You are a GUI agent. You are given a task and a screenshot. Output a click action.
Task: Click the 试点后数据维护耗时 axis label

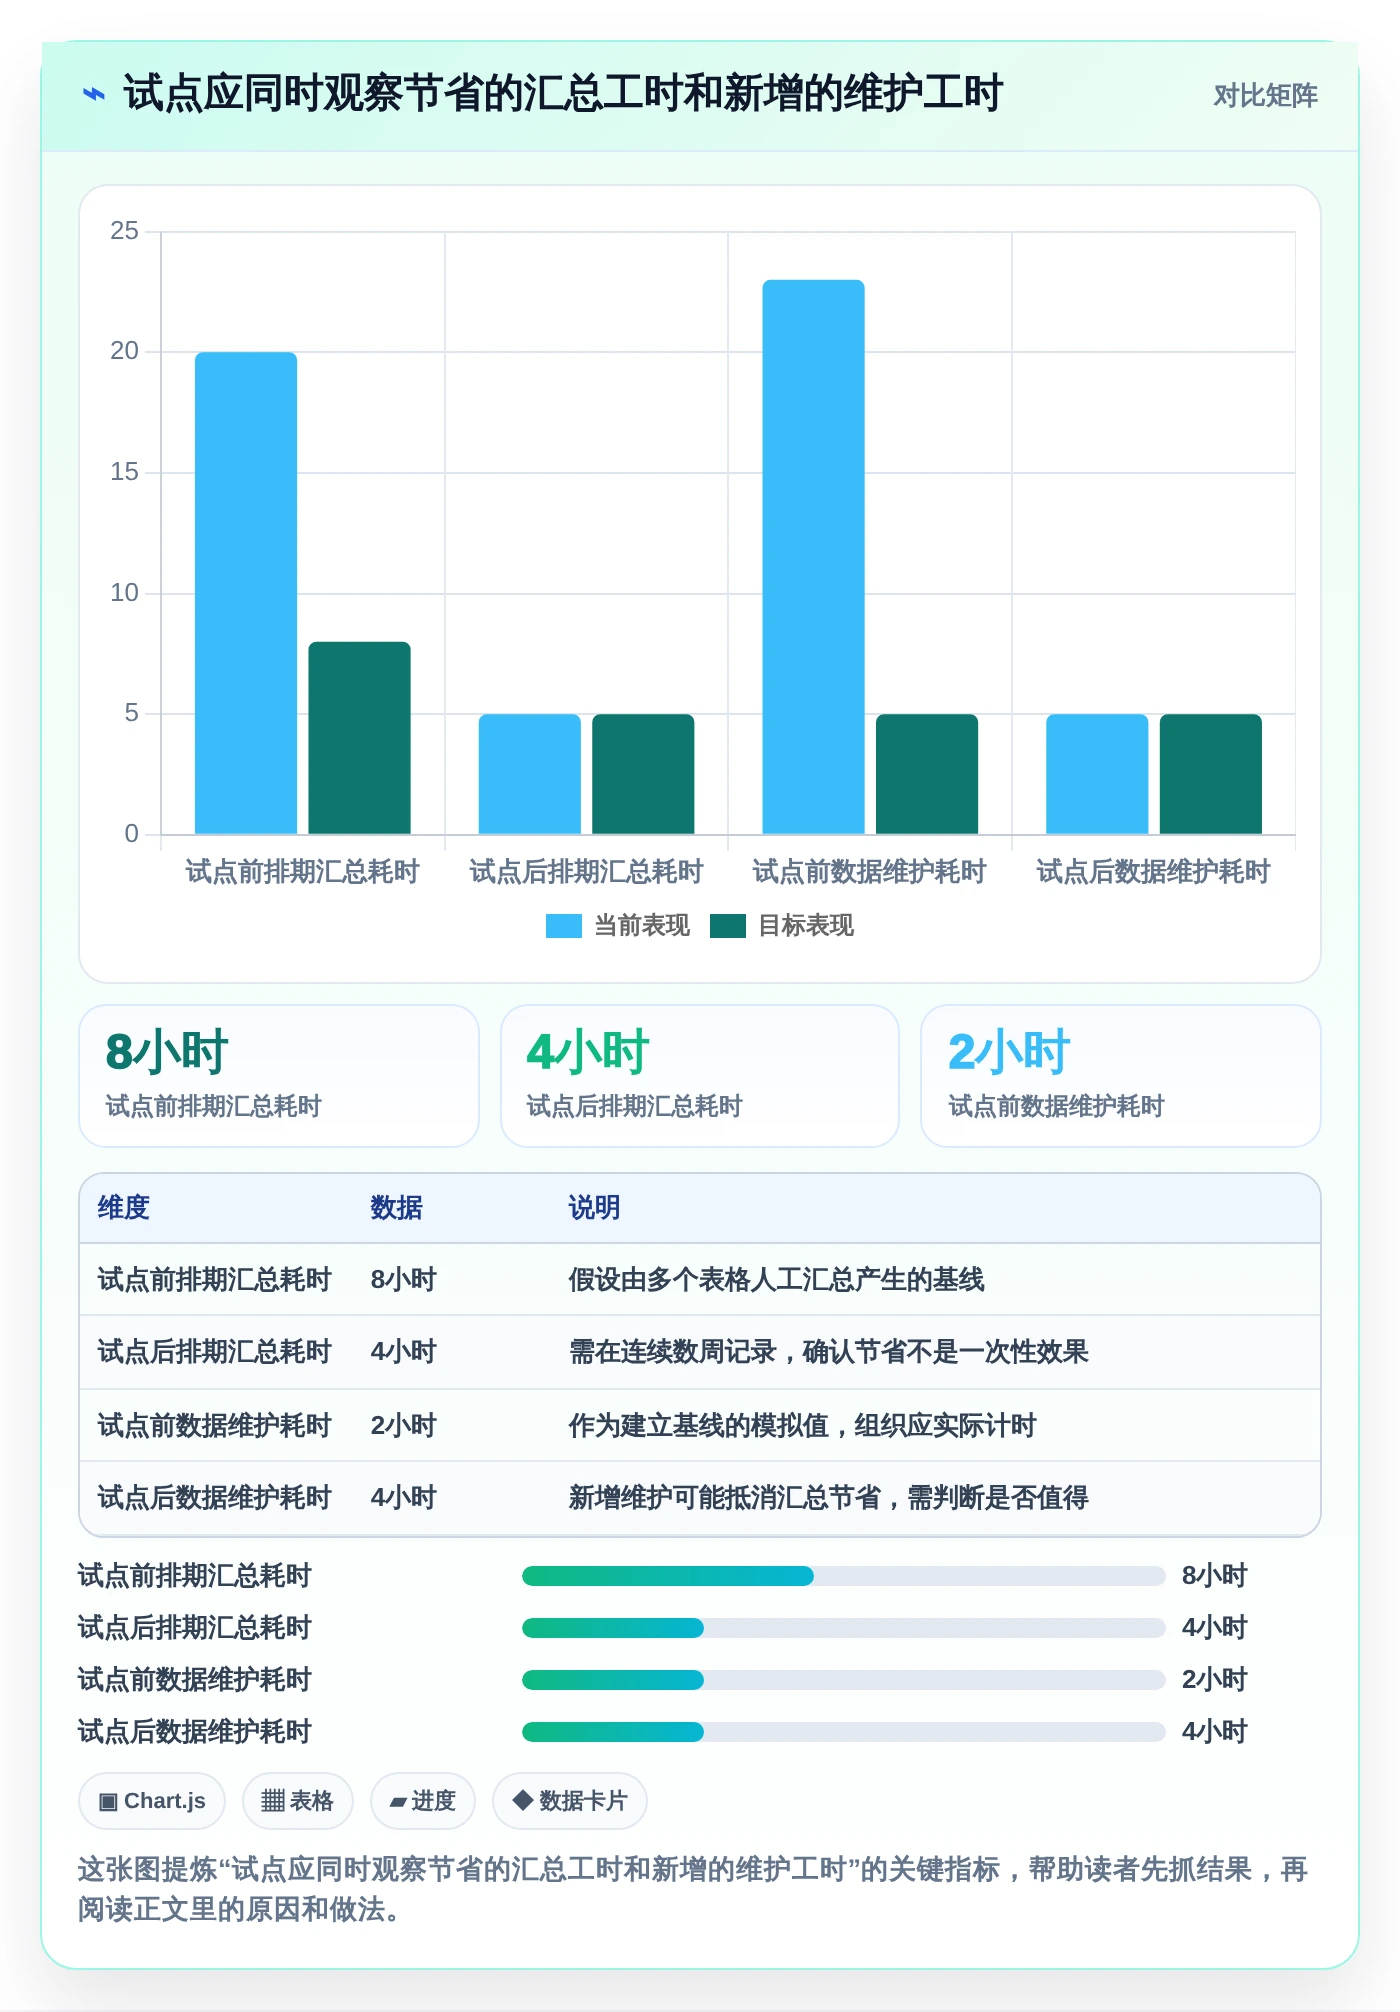coord(1153,872)
